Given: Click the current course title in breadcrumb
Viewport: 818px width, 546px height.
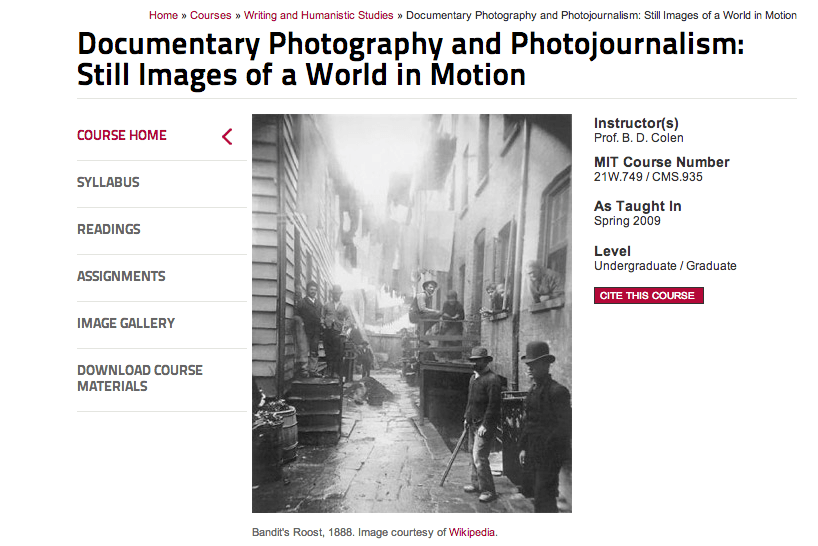Looking at the screenshot, I should (601, 15).
